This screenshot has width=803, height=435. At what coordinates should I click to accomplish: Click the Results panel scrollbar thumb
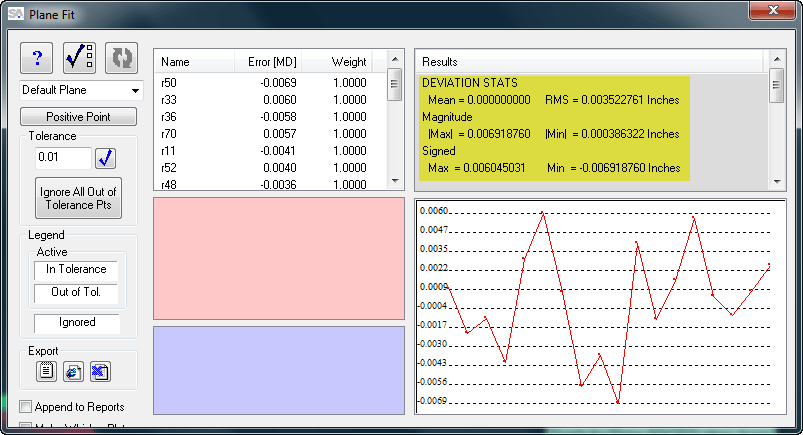(777, 86)
